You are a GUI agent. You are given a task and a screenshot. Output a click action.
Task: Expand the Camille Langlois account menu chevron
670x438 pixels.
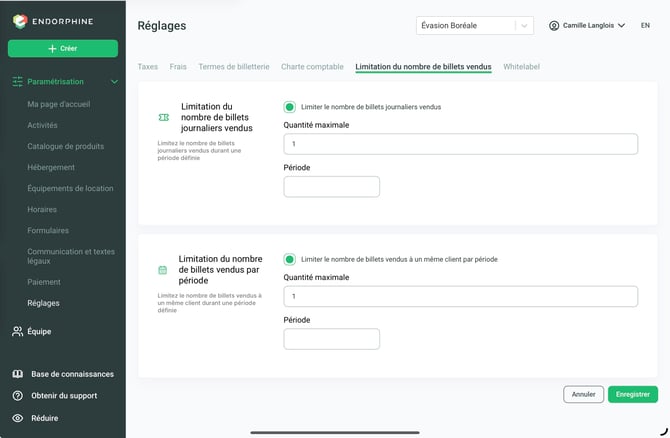621,26
